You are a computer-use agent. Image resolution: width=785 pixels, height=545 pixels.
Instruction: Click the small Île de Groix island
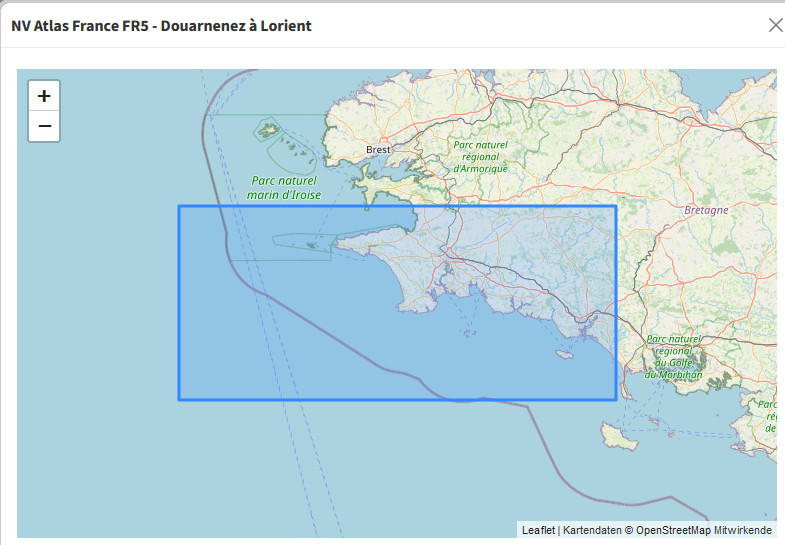point(565,354)
